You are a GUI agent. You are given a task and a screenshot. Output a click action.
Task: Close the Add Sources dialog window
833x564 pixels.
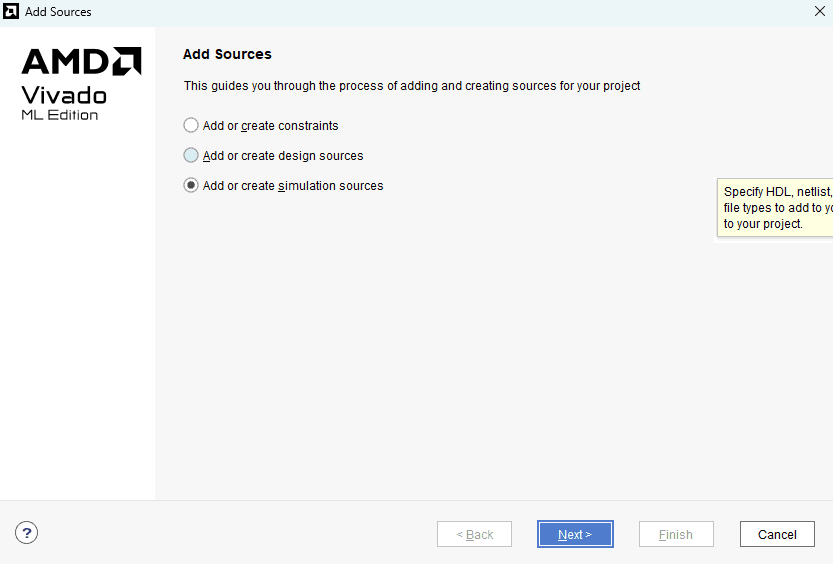(x=820, y=12)
